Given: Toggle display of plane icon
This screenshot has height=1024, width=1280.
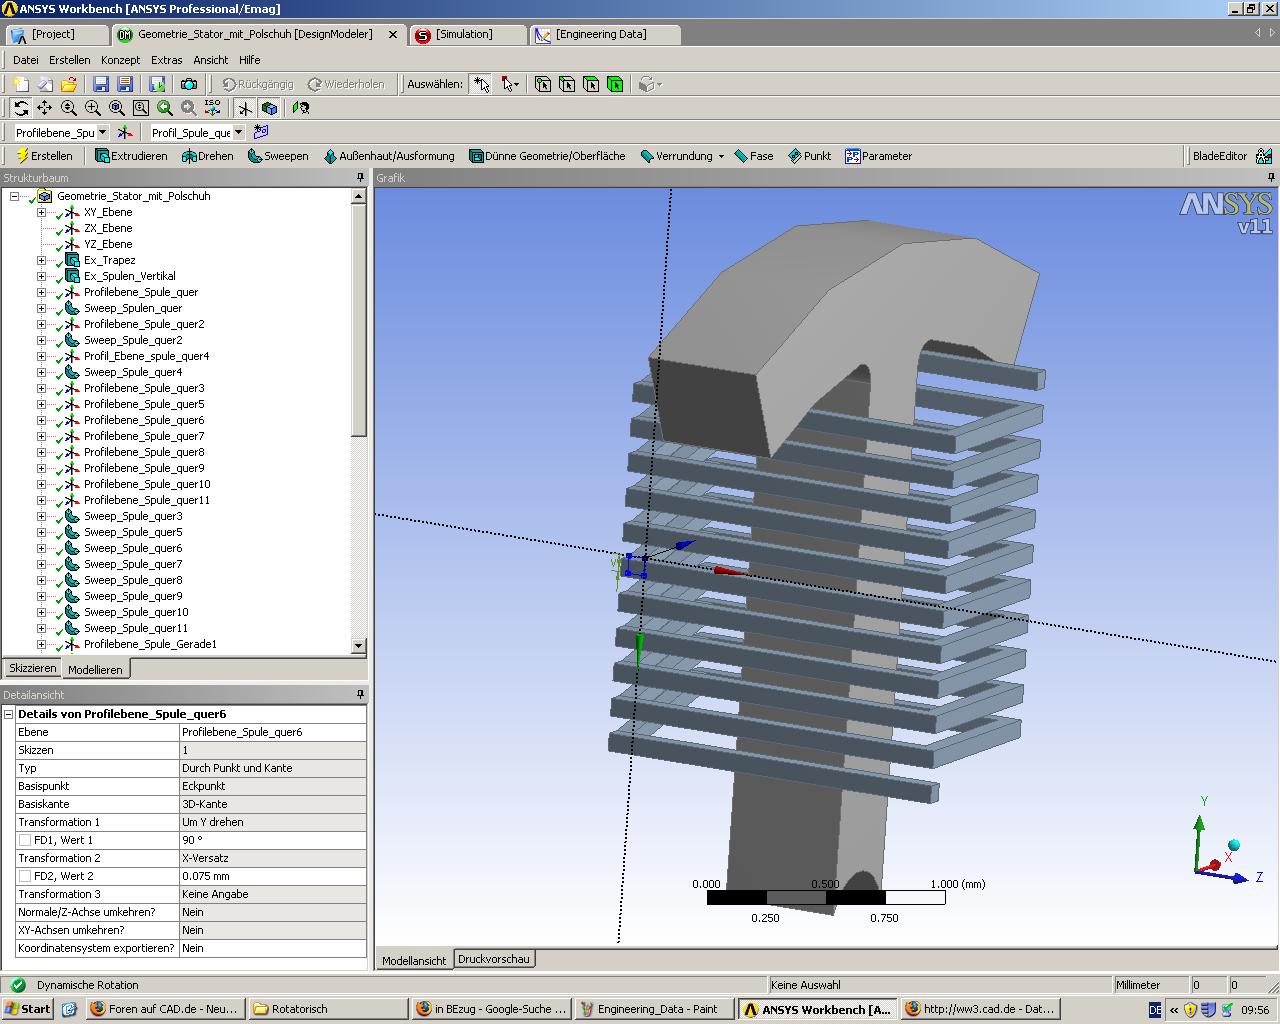Looking at the screenshot, I should [x=245, y=108].
